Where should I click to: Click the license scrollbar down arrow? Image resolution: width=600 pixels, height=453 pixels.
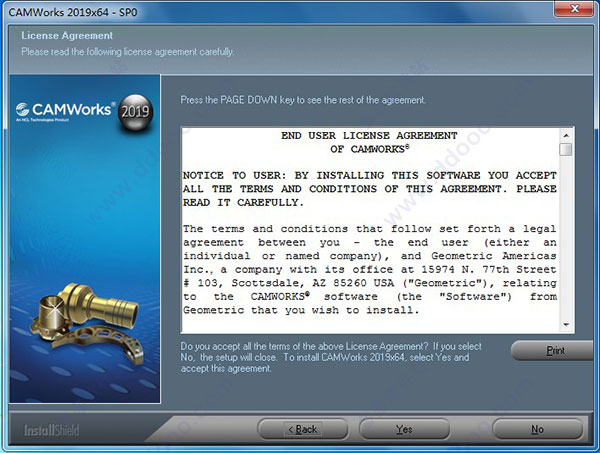(566, 325)
